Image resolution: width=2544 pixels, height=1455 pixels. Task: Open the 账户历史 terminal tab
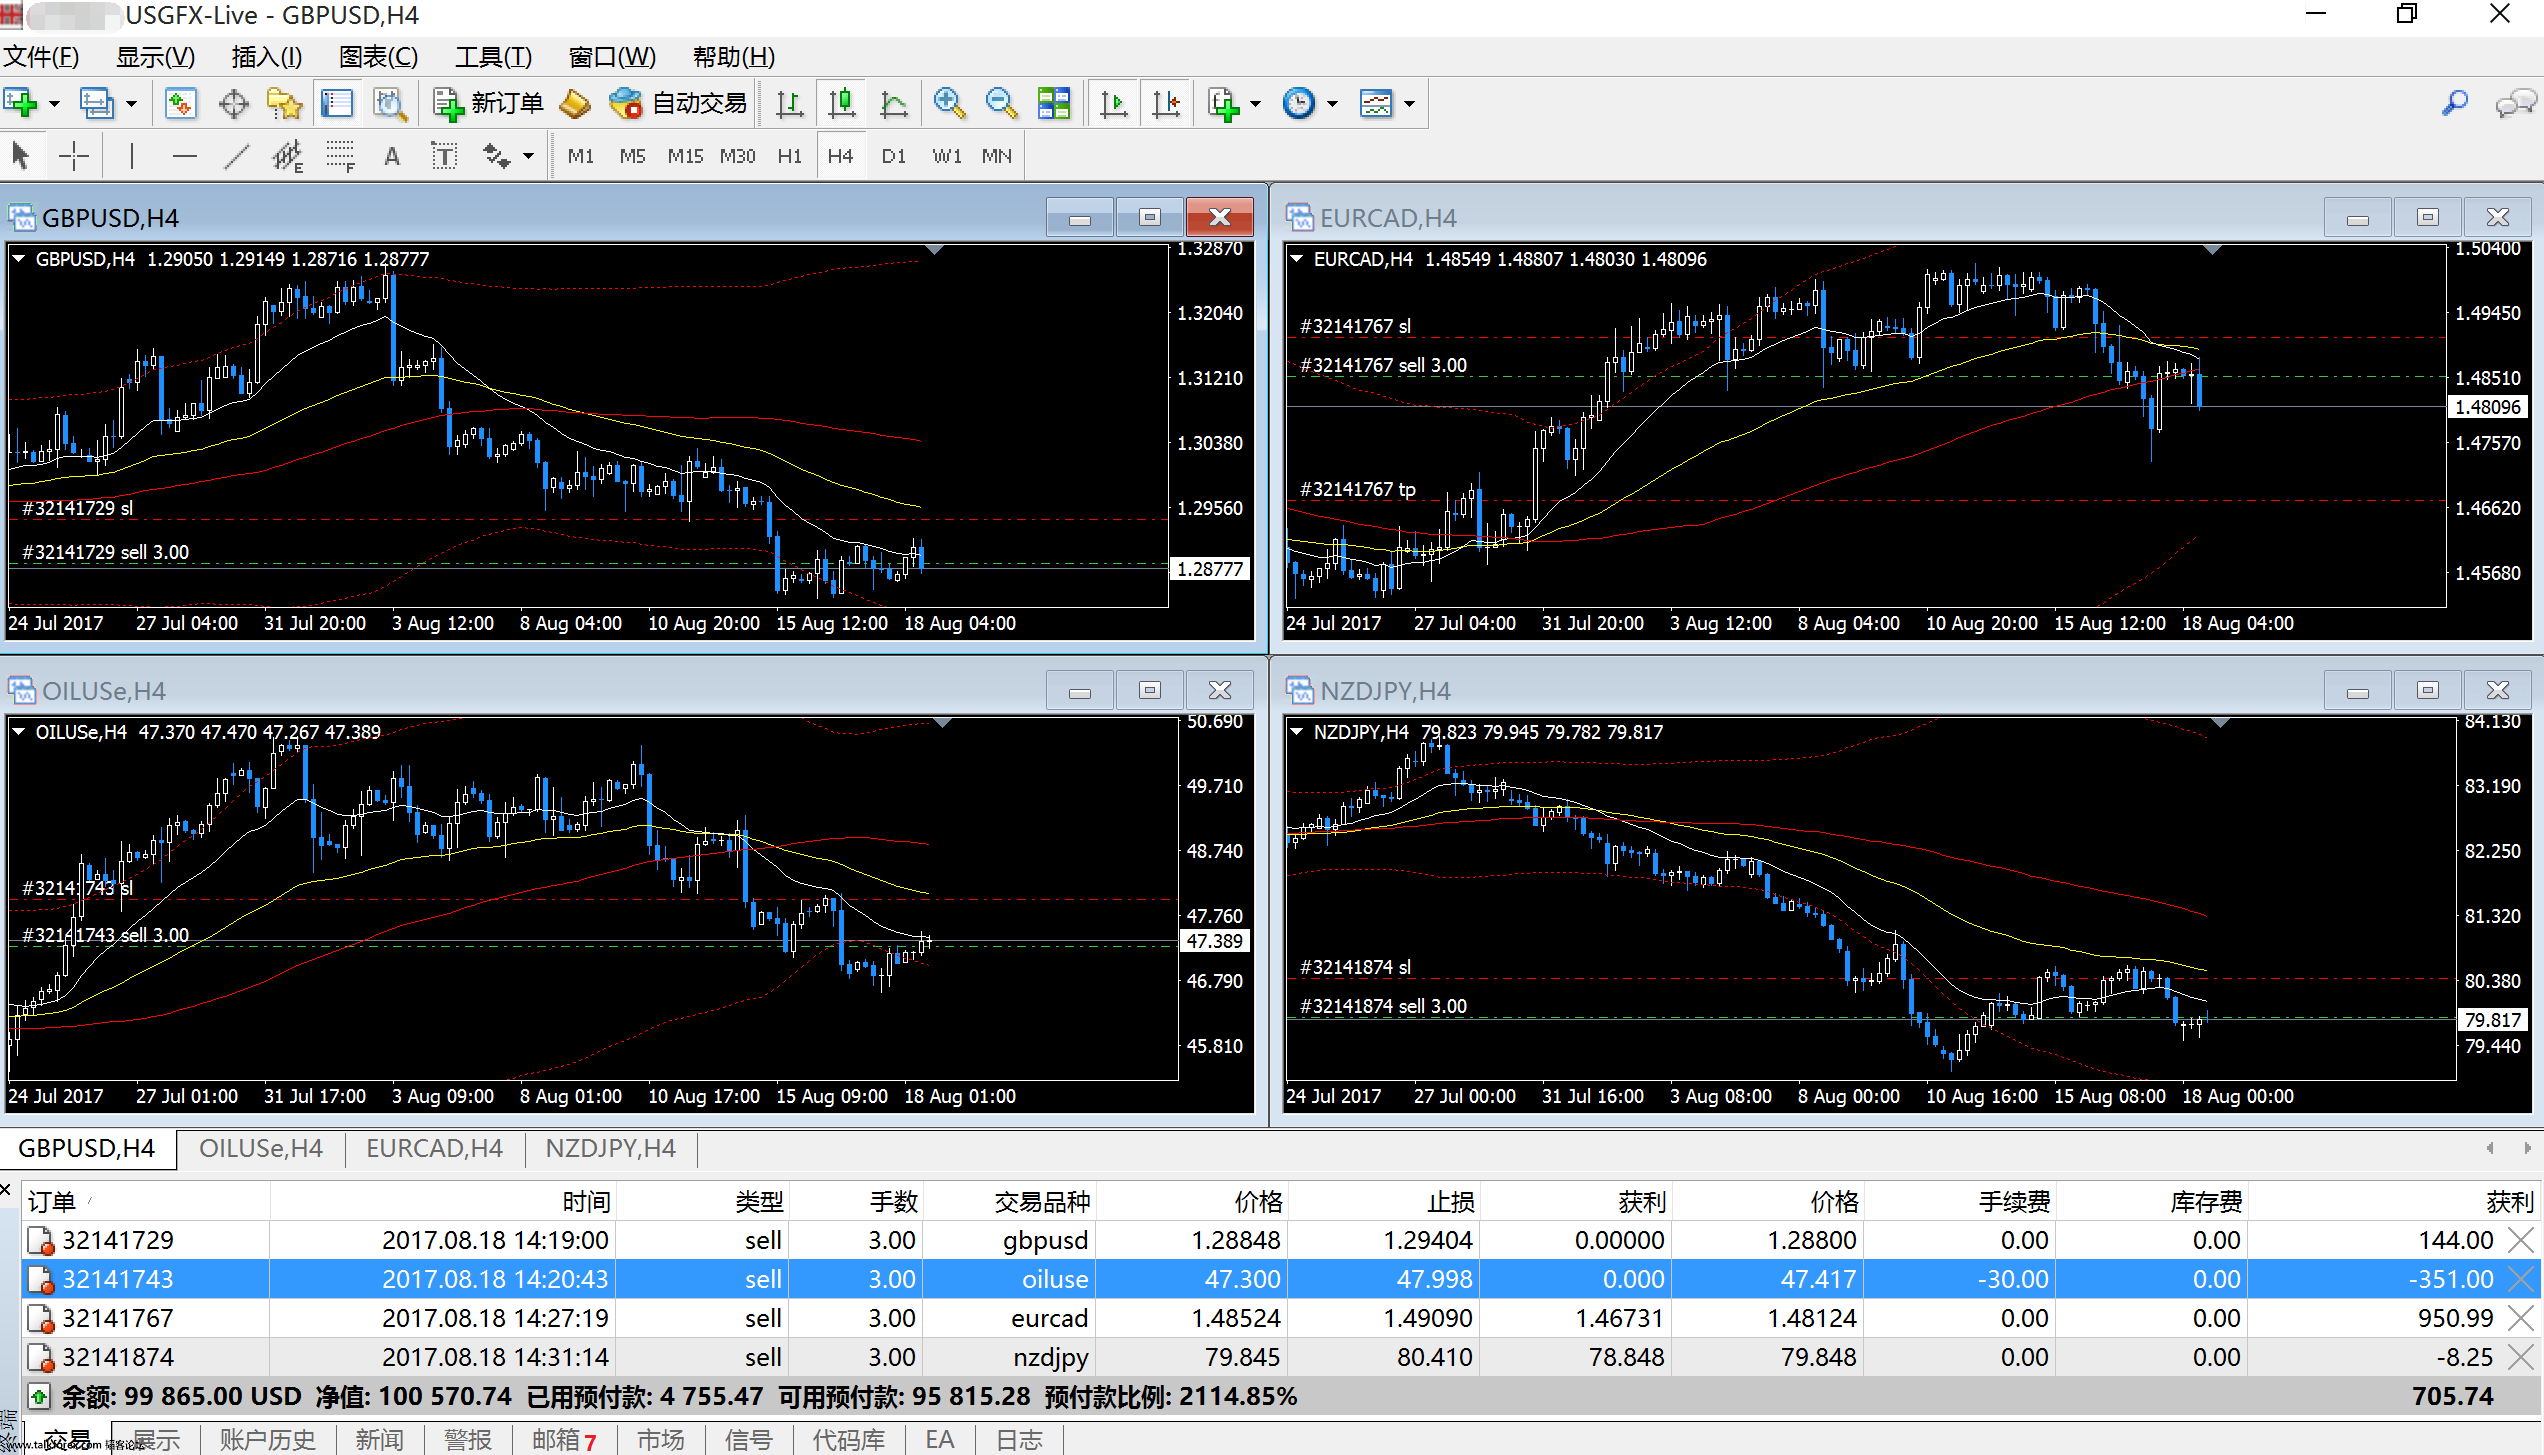pos(267,1440)
